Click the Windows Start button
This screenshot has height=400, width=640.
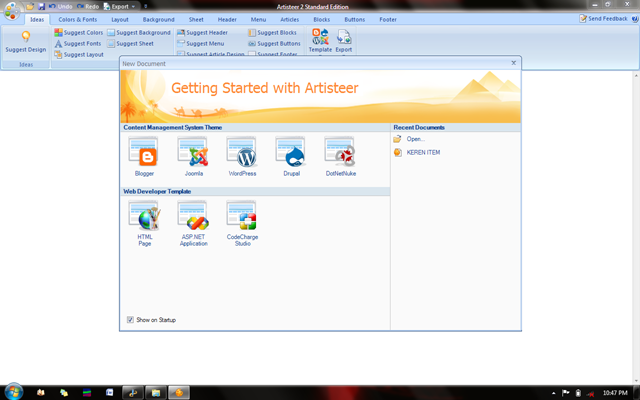pyautogui.click(x=13, y=392)
